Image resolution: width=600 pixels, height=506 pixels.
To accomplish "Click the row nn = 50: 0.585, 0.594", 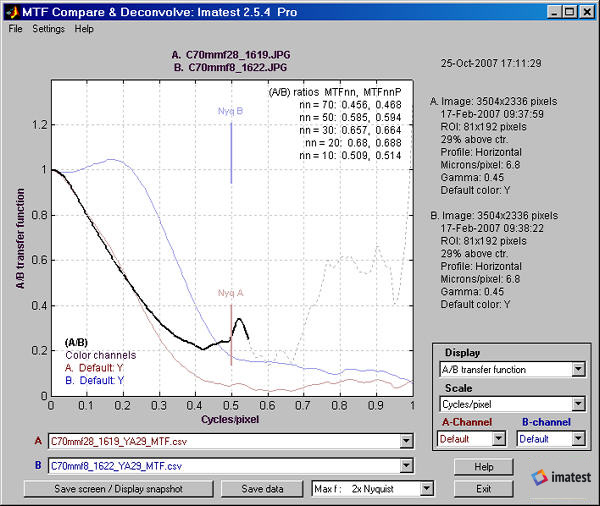I will tap(350, 118).
